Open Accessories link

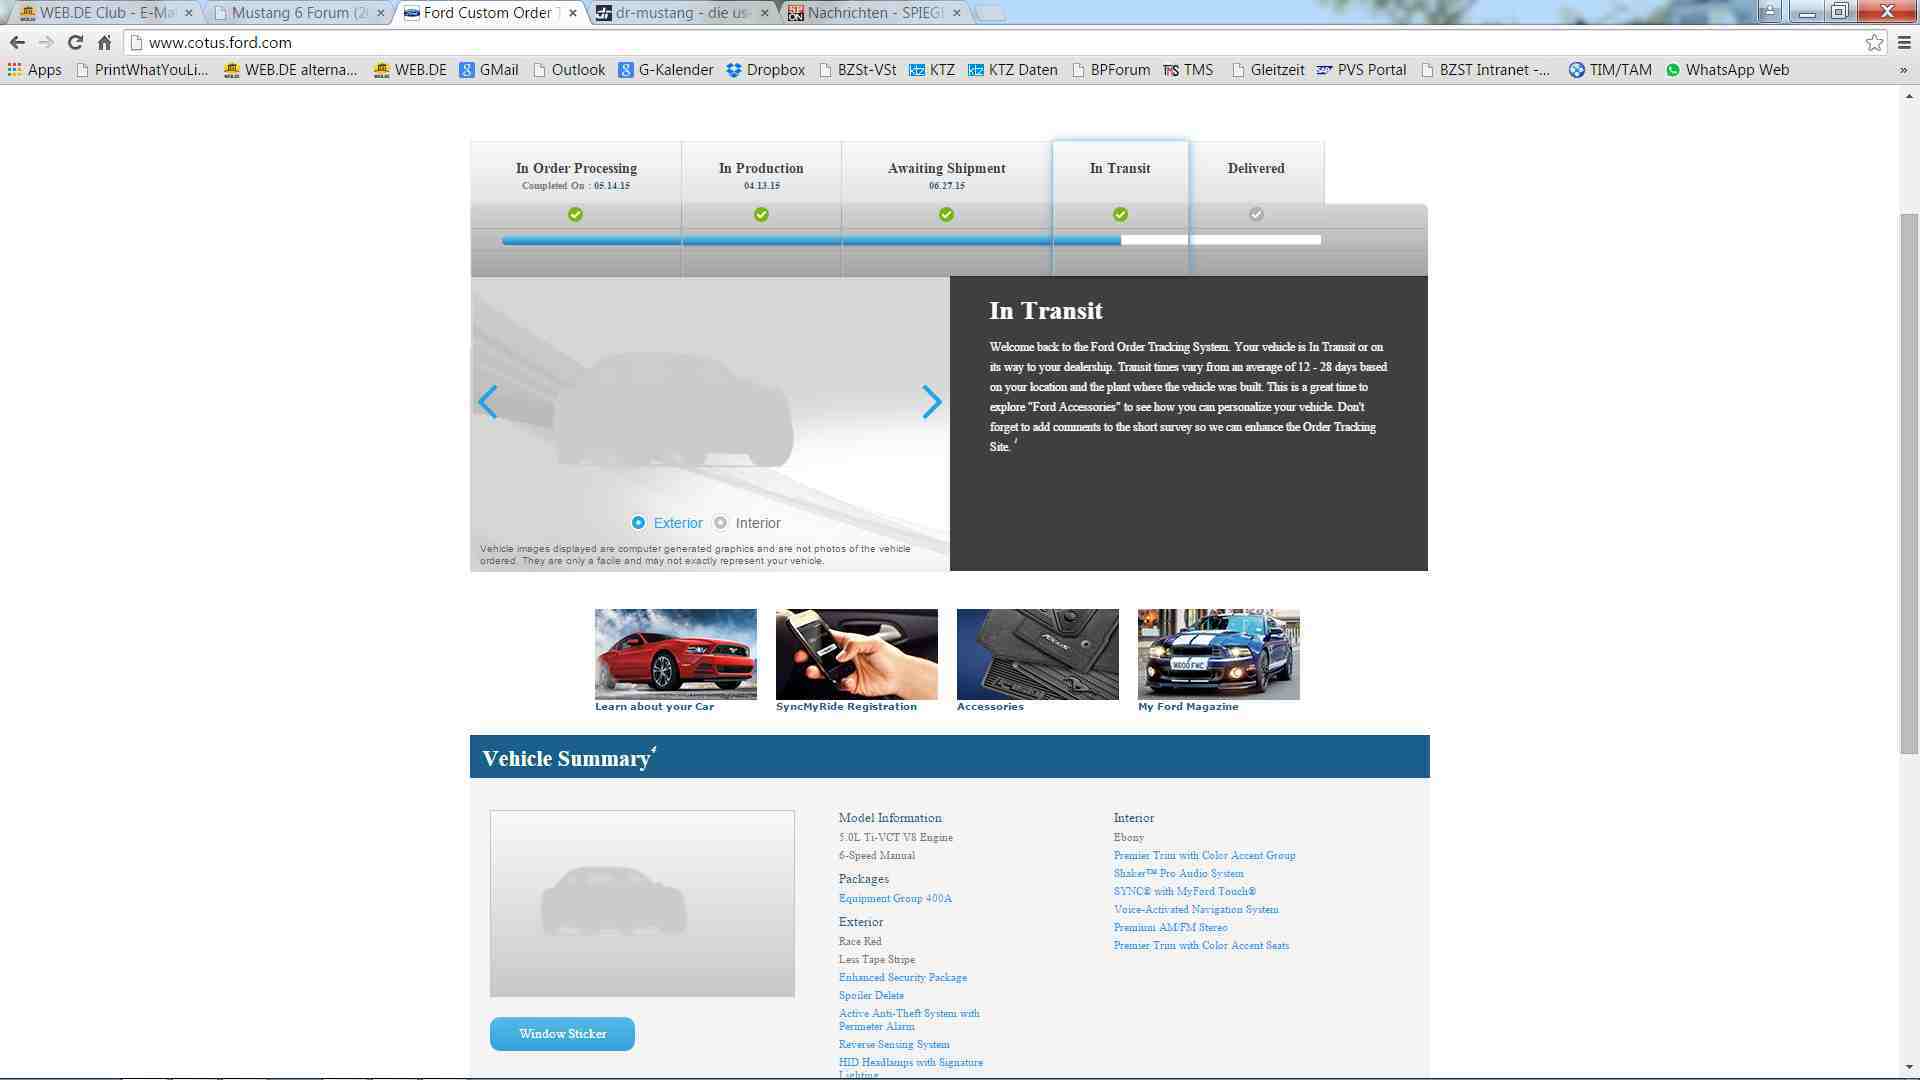(990, 707)
